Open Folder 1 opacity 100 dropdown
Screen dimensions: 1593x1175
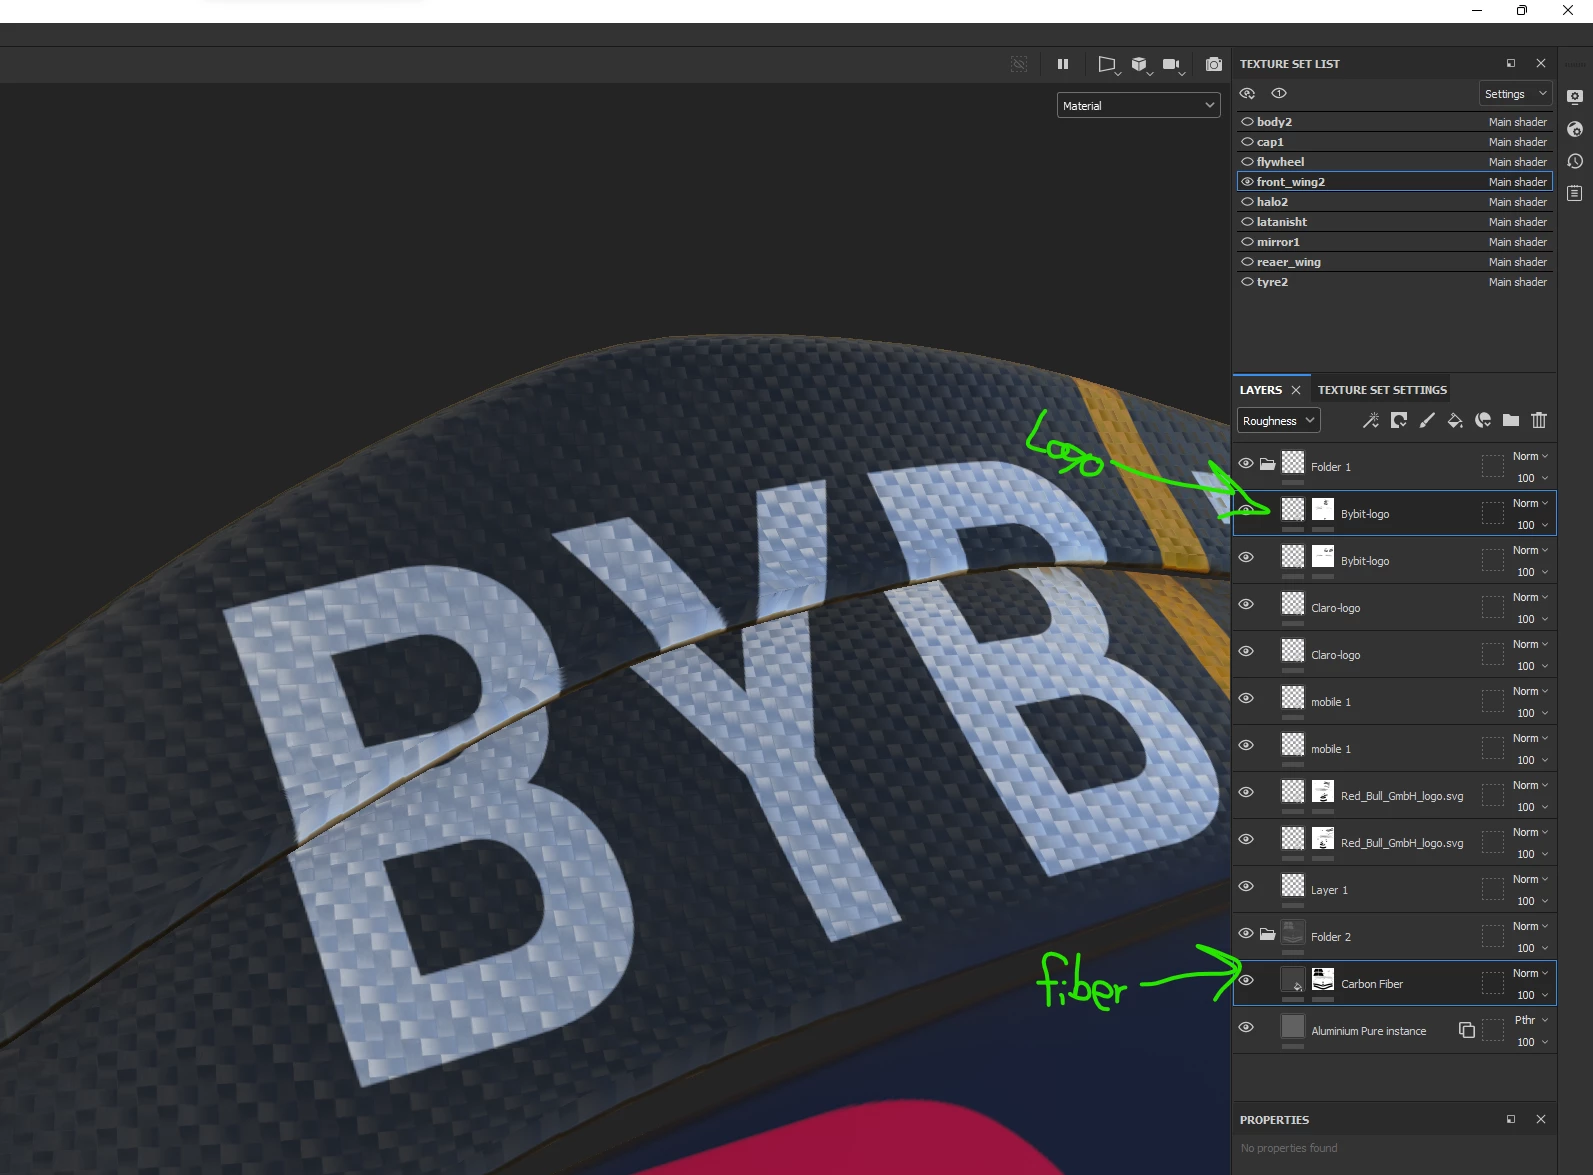1532,478
